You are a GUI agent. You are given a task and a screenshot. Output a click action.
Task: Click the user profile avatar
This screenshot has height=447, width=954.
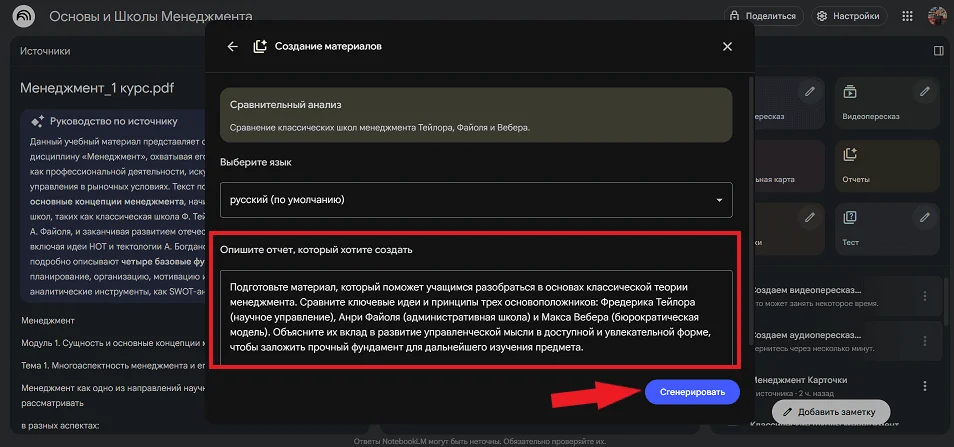coord(937,16)
